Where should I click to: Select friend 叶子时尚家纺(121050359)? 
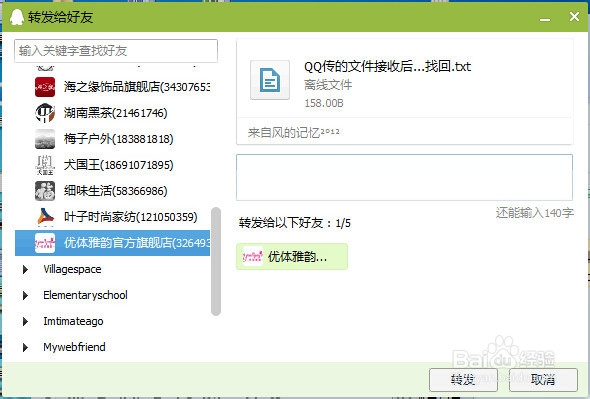(113, 217)
